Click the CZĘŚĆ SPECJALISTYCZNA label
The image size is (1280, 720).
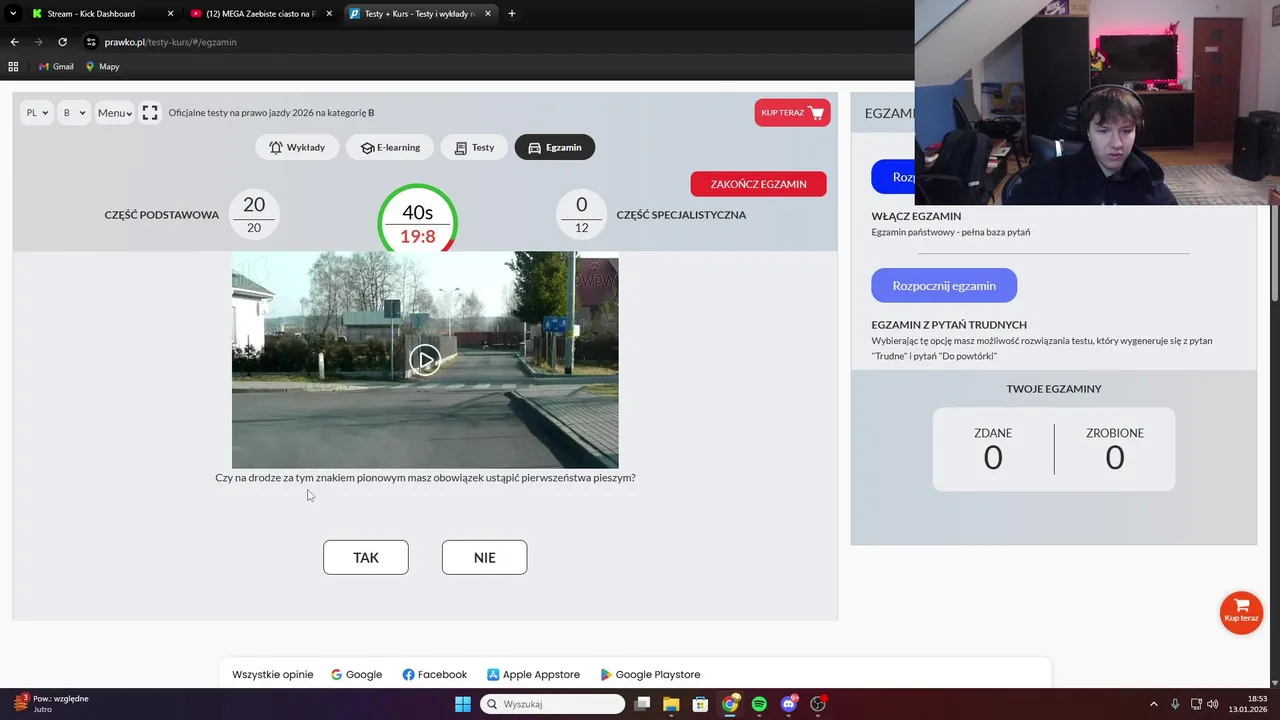click(681, 215)
